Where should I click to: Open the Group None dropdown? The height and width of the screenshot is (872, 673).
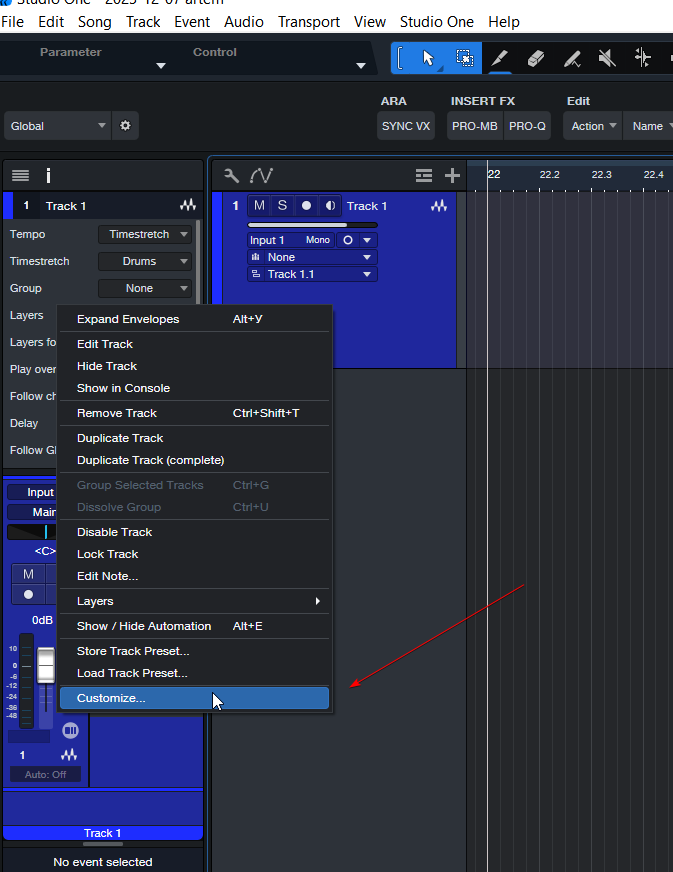(145, 288)
